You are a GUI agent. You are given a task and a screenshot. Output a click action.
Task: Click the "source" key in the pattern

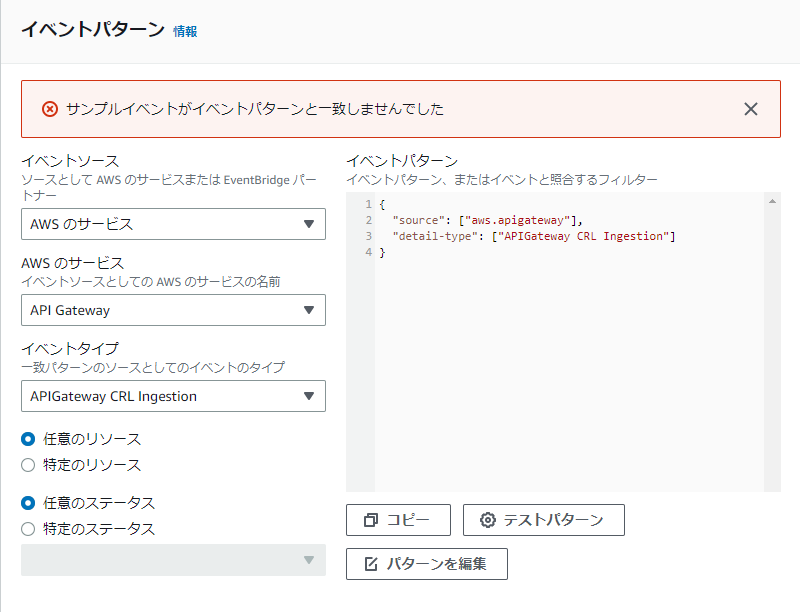point(418,220)
